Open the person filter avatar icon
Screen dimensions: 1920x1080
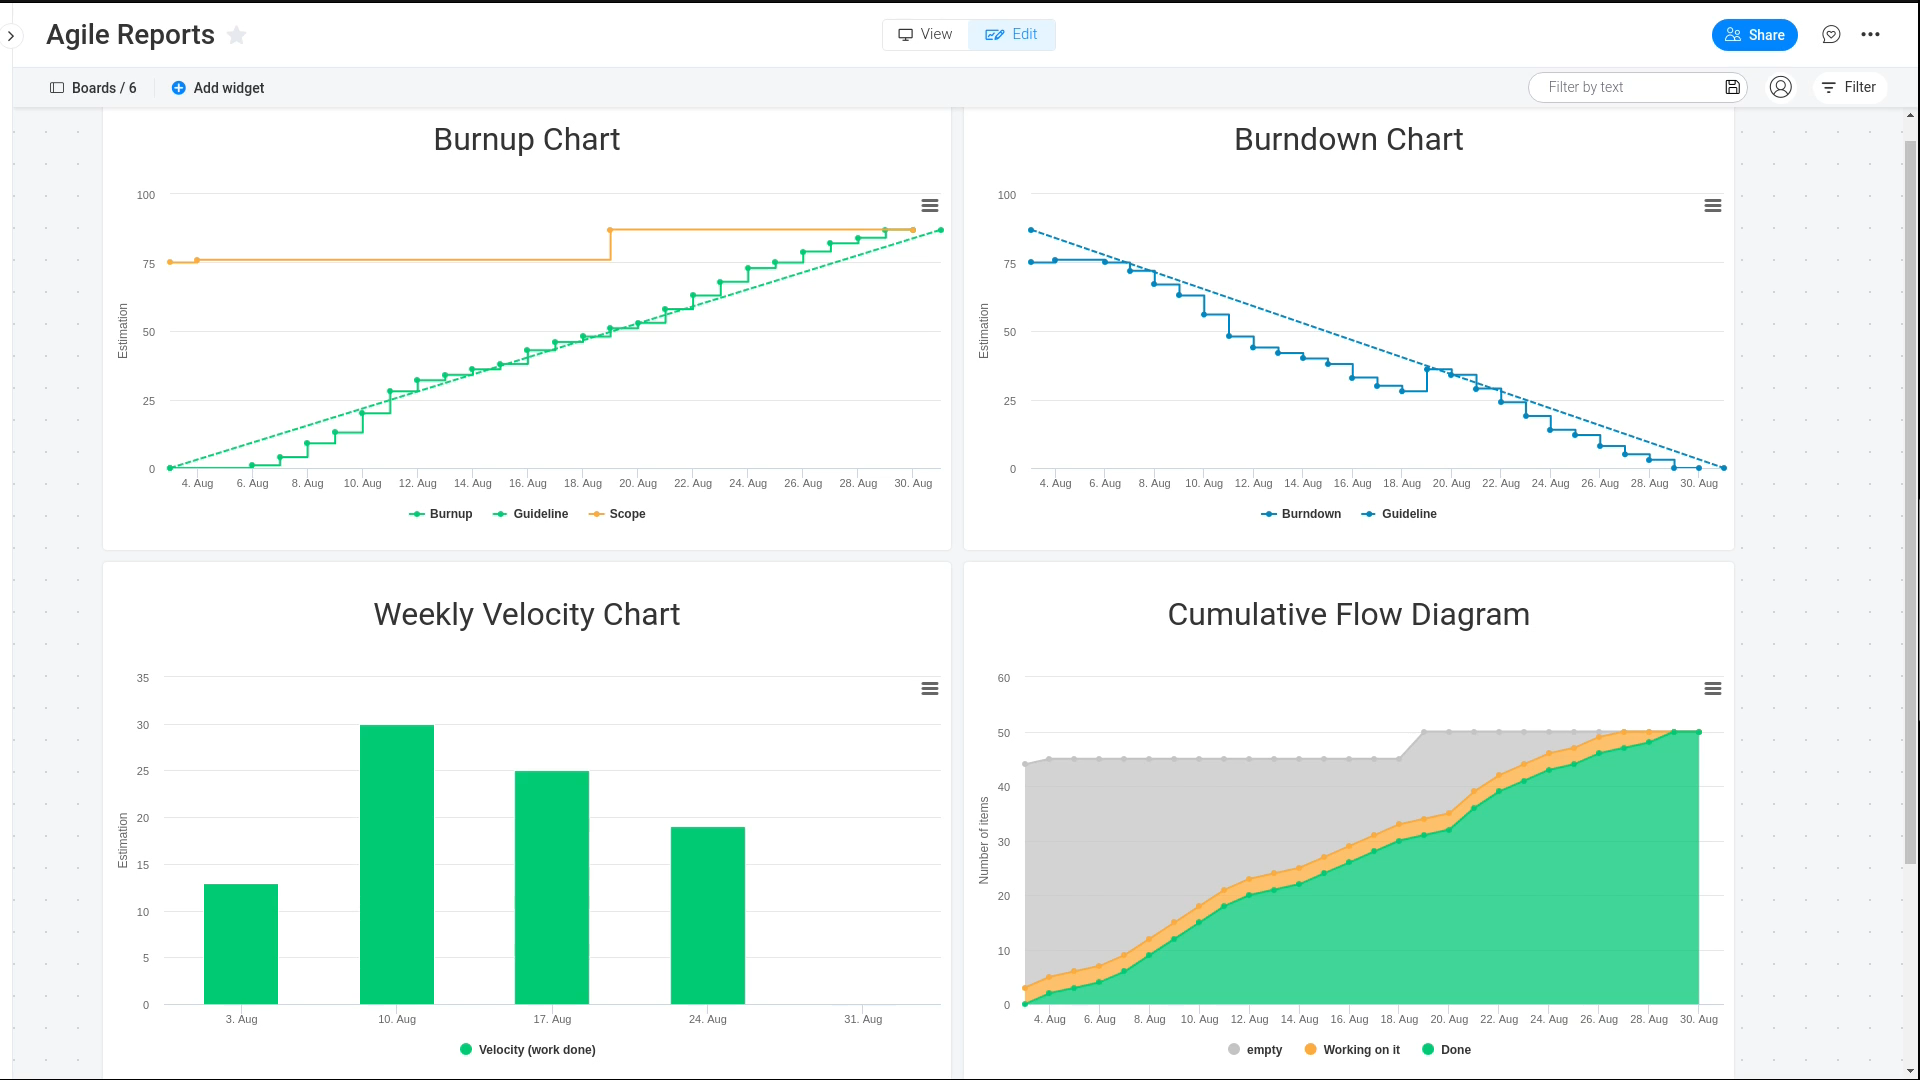[1780, 88]
